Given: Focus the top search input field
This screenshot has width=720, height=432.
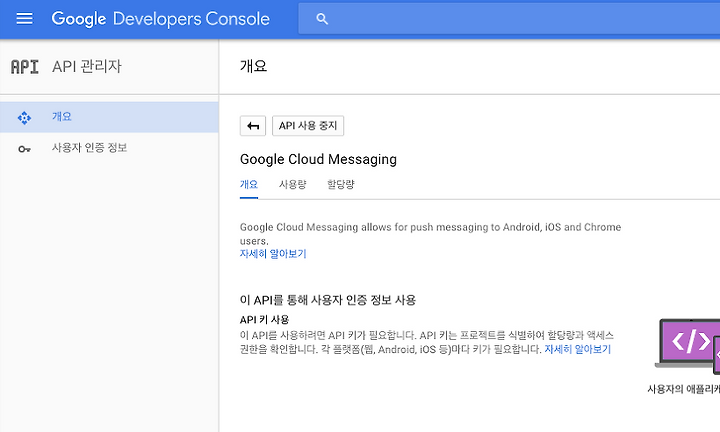Looking at the screenshot, I should [x=509, y=19].
